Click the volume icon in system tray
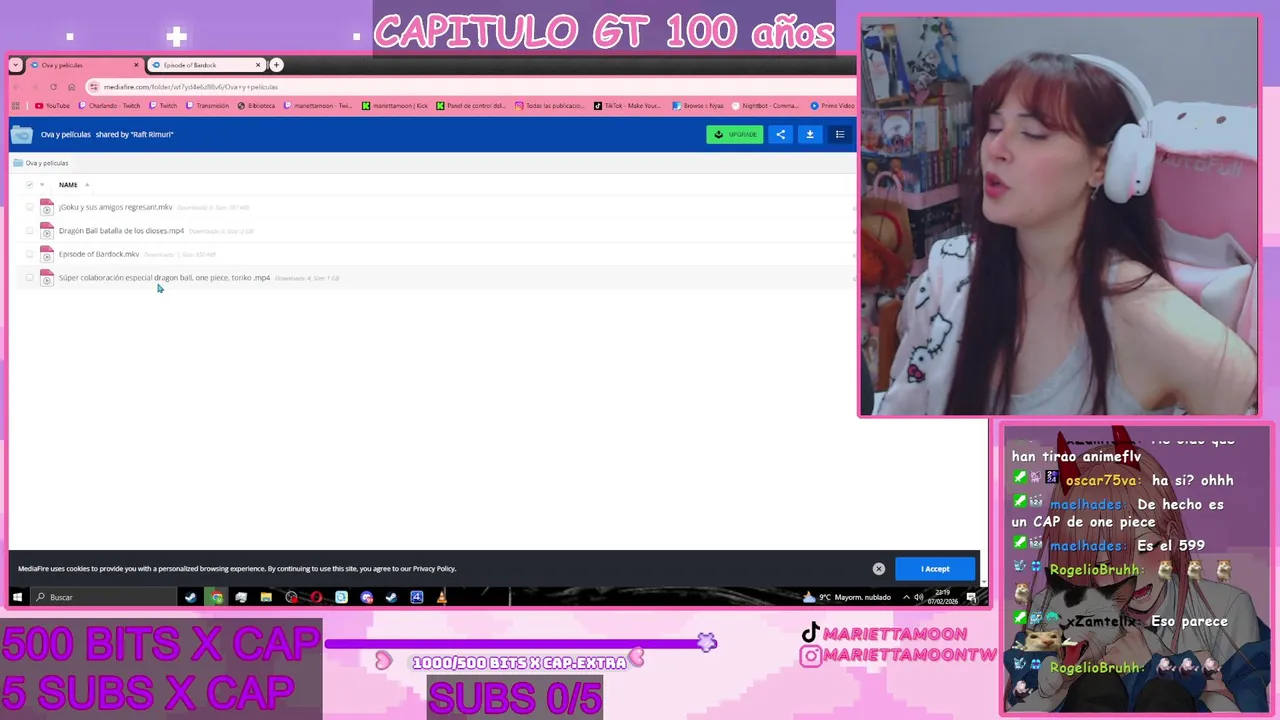Viewport: 1280px width, 720px height. click(919, 597)
